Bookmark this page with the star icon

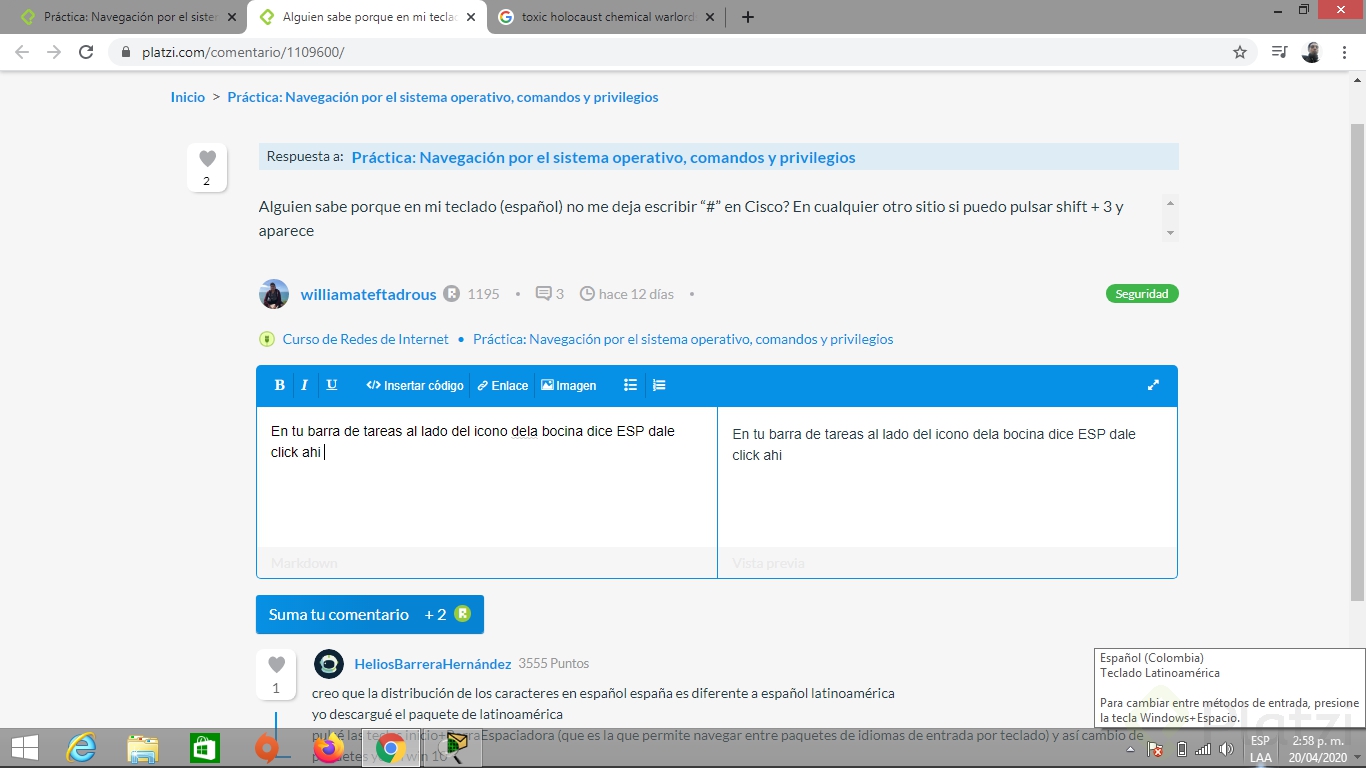(1240, 52)
